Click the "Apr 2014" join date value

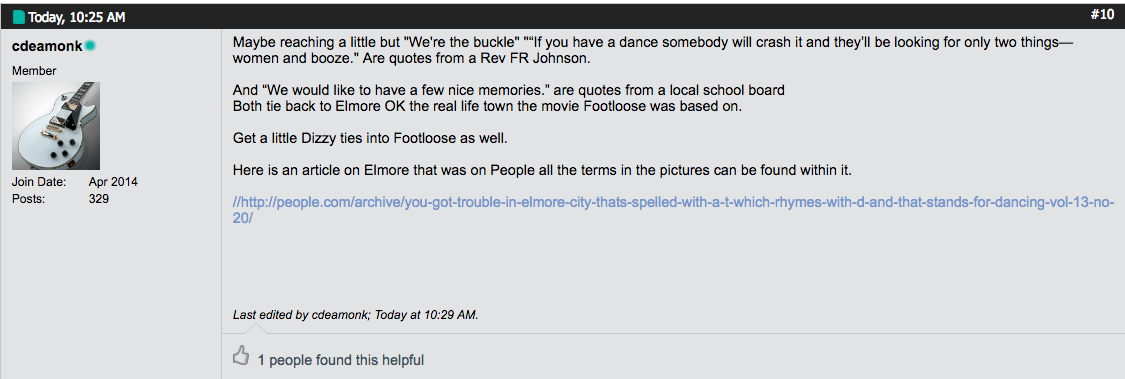[113, 182]
